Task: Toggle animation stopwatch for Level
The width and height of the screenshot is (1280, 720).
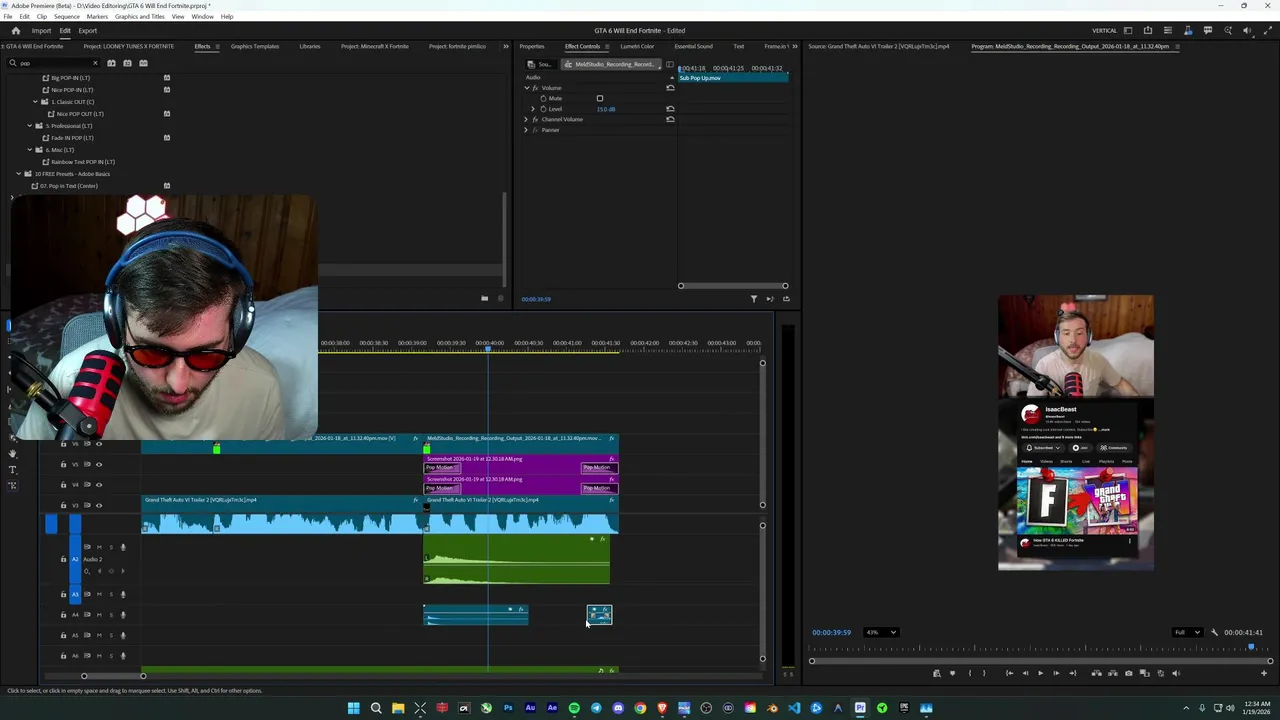Action: click(x=543, y=109)
